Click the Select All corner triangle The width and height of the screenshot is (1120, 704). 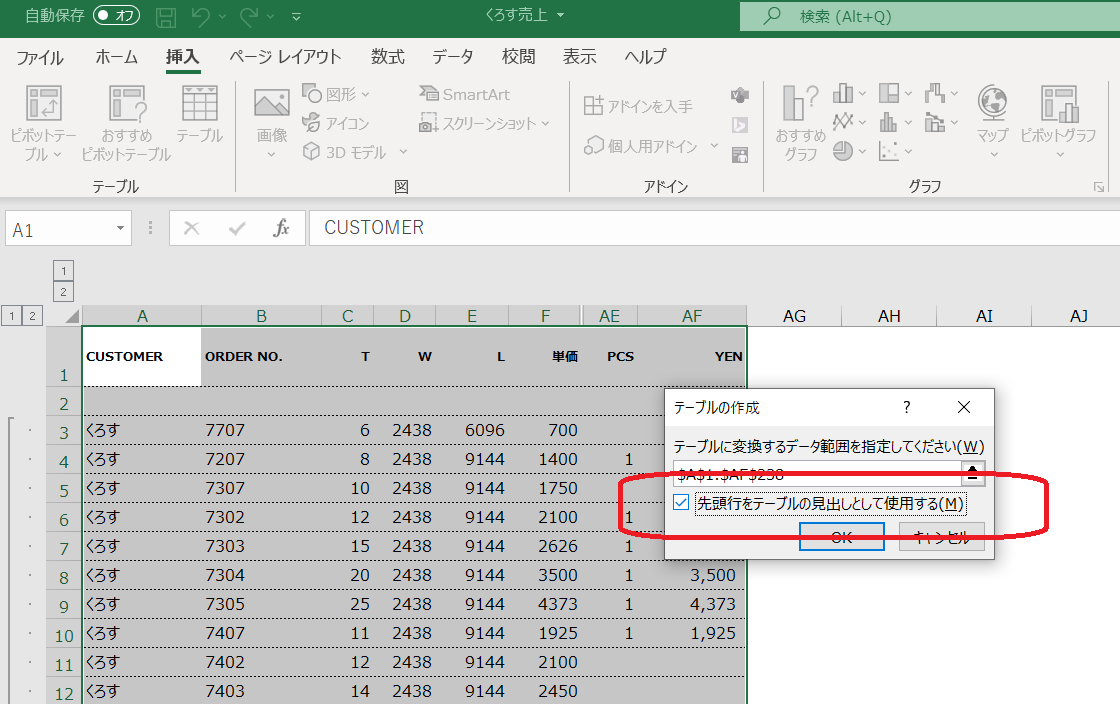[71, 316]
